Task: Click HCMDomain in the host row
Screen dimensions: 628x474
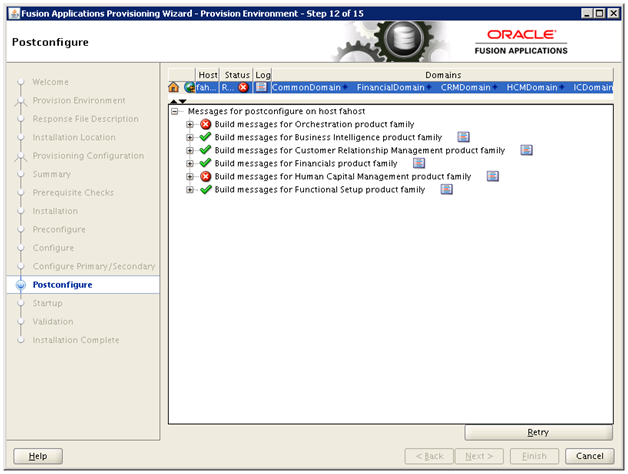Action: tap(532, 87)
